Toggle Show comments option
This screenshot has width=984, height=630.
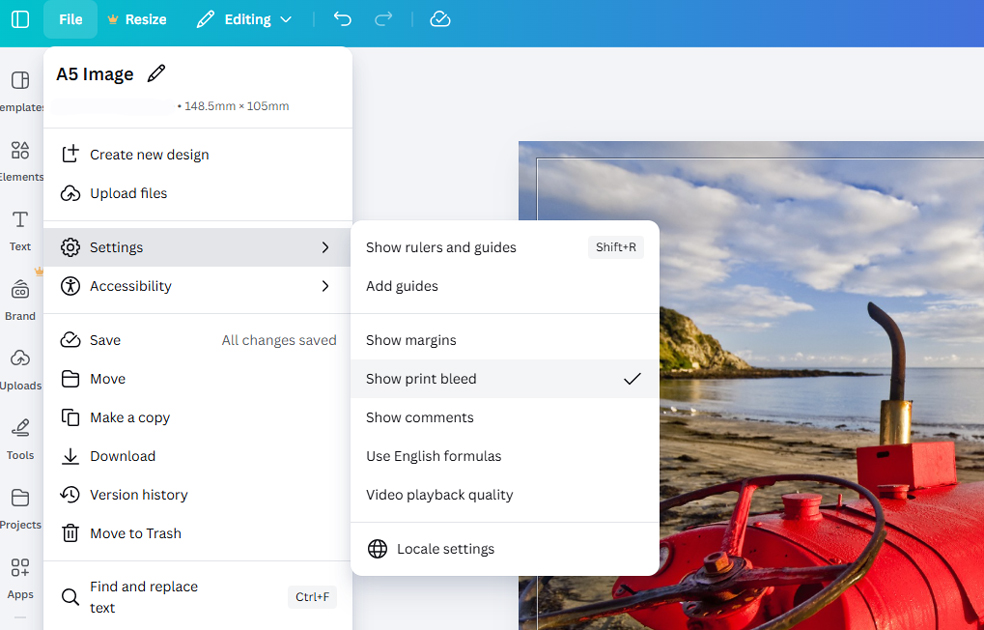505,418
